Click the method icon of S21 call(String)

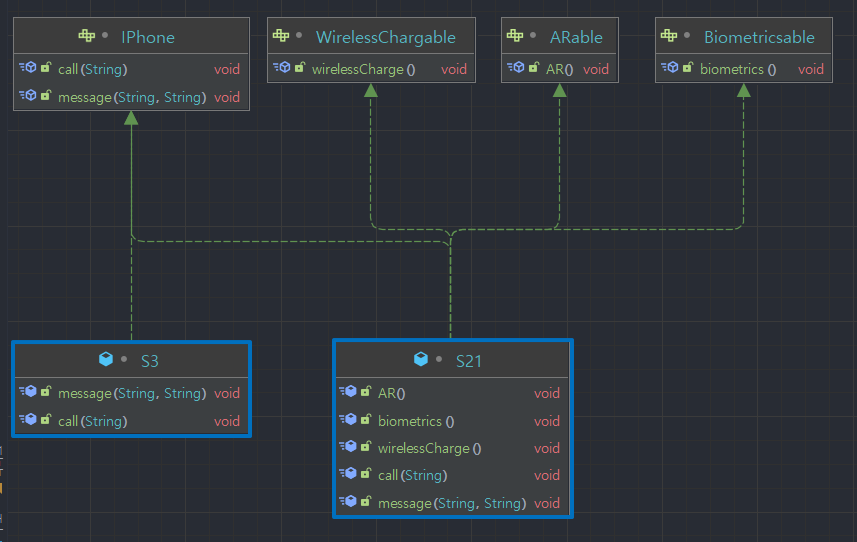pyautogui.click(x=348, y=474)
